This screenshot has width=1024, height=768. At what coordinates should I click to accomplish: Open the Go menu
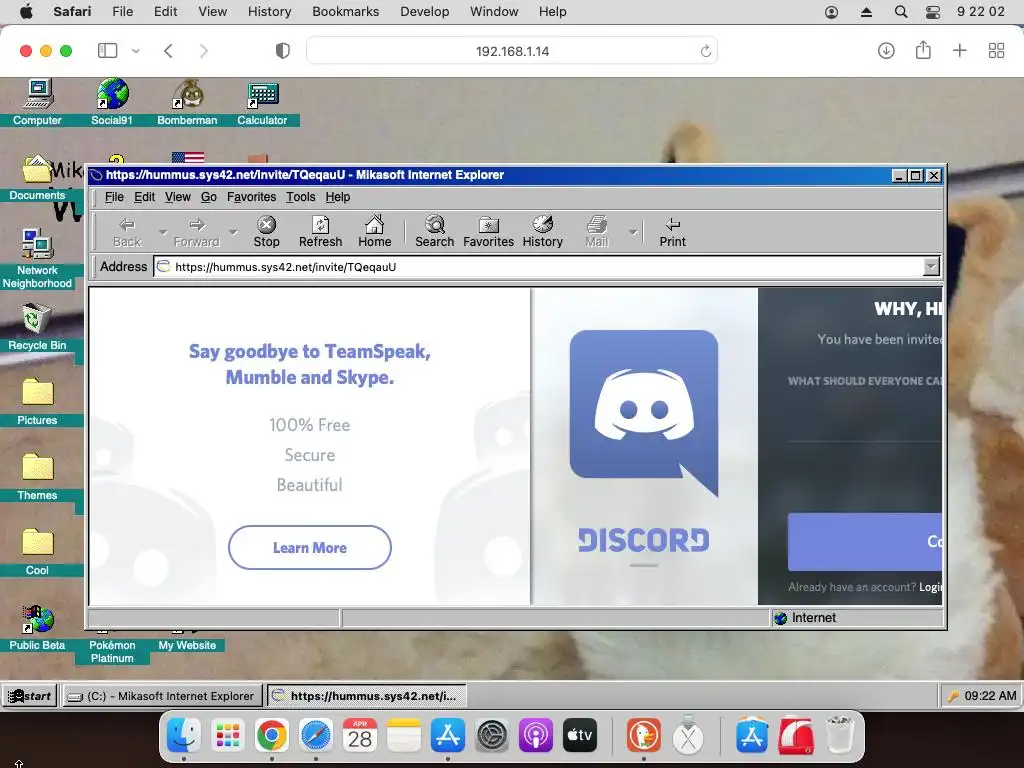(x=208, y=197)
